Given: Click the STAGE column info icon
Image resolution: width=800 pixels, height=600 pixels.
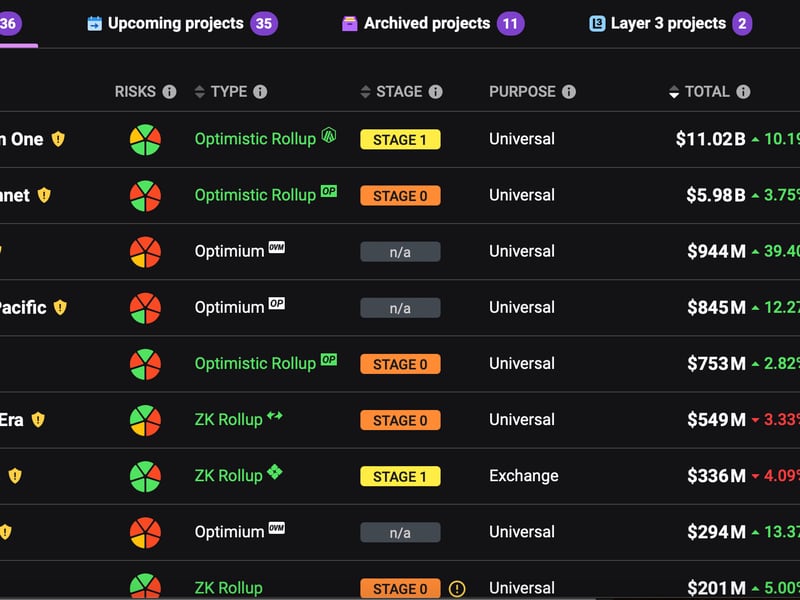Looking at the screenshot, I should click(x=435, y=92).
